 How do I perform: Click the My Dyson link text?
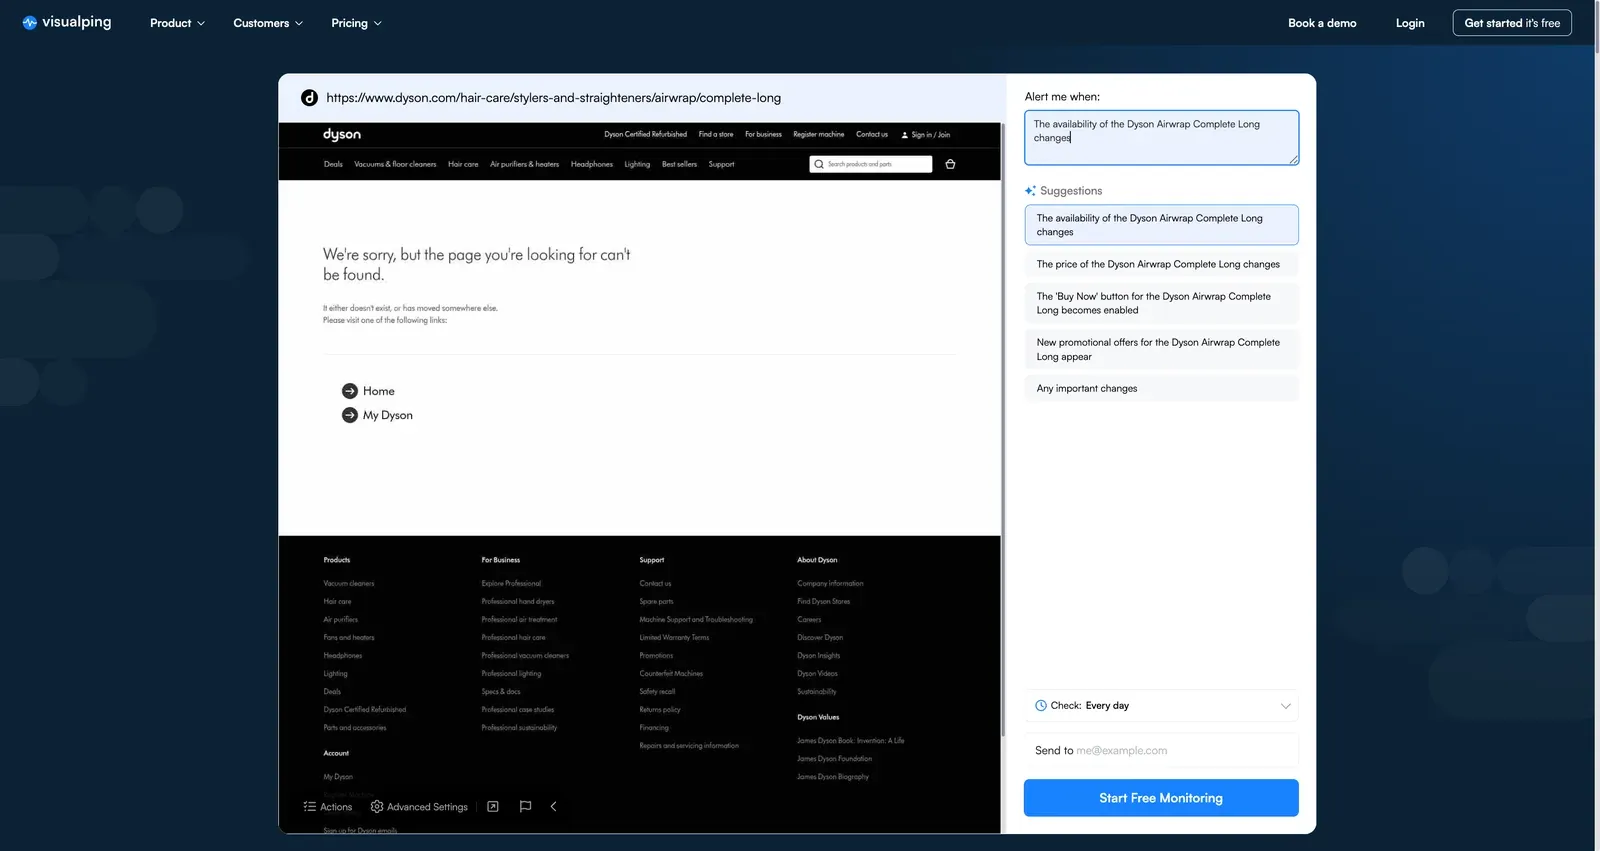(388, 415)
